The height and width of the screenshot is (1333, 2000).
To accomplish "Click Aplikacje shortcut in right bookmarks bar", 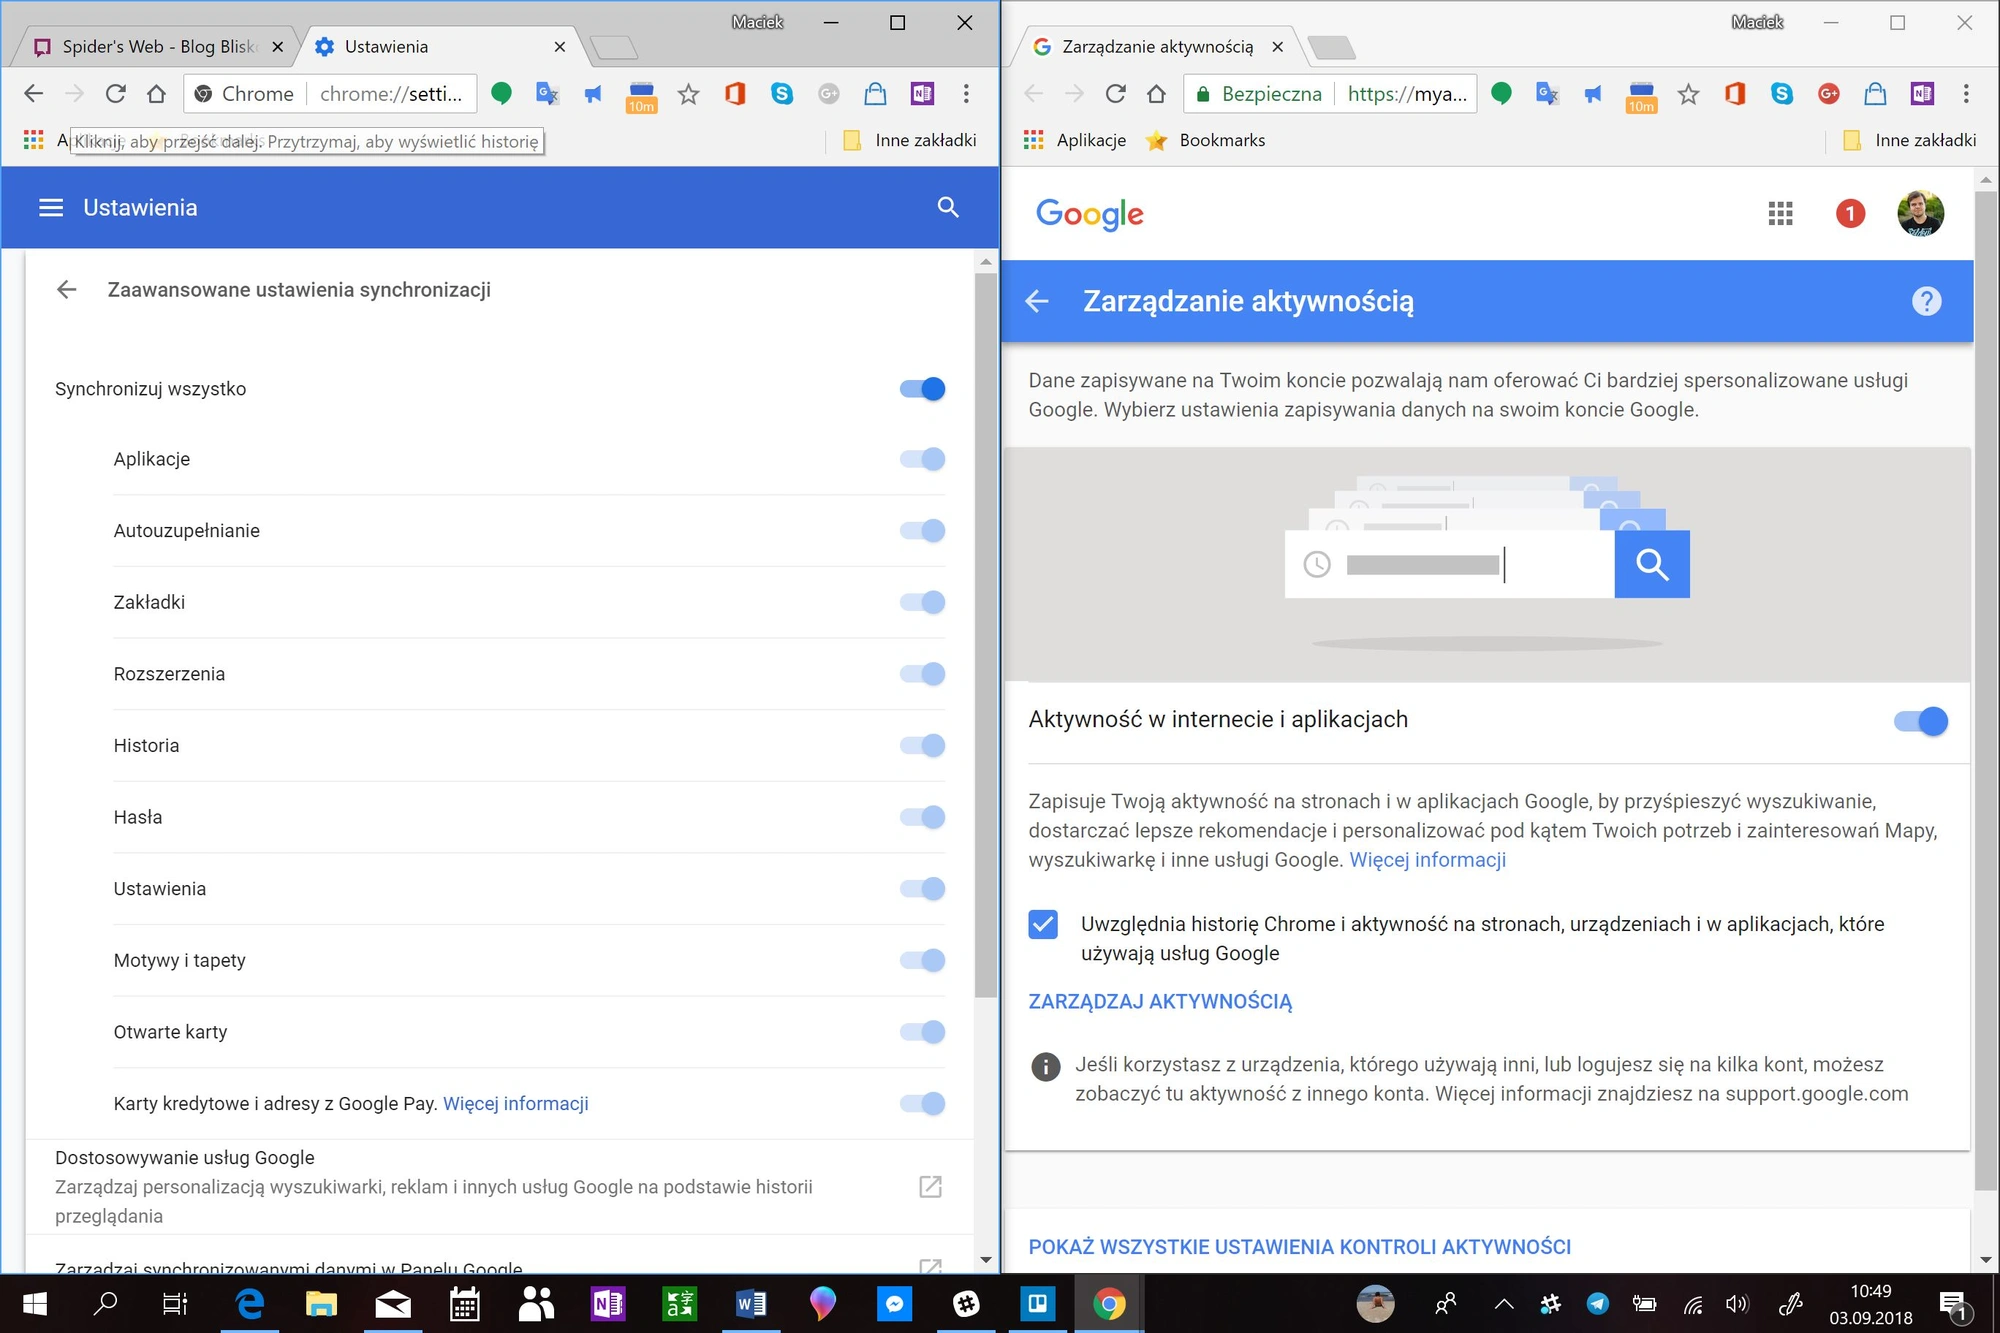I will 1075,141.
